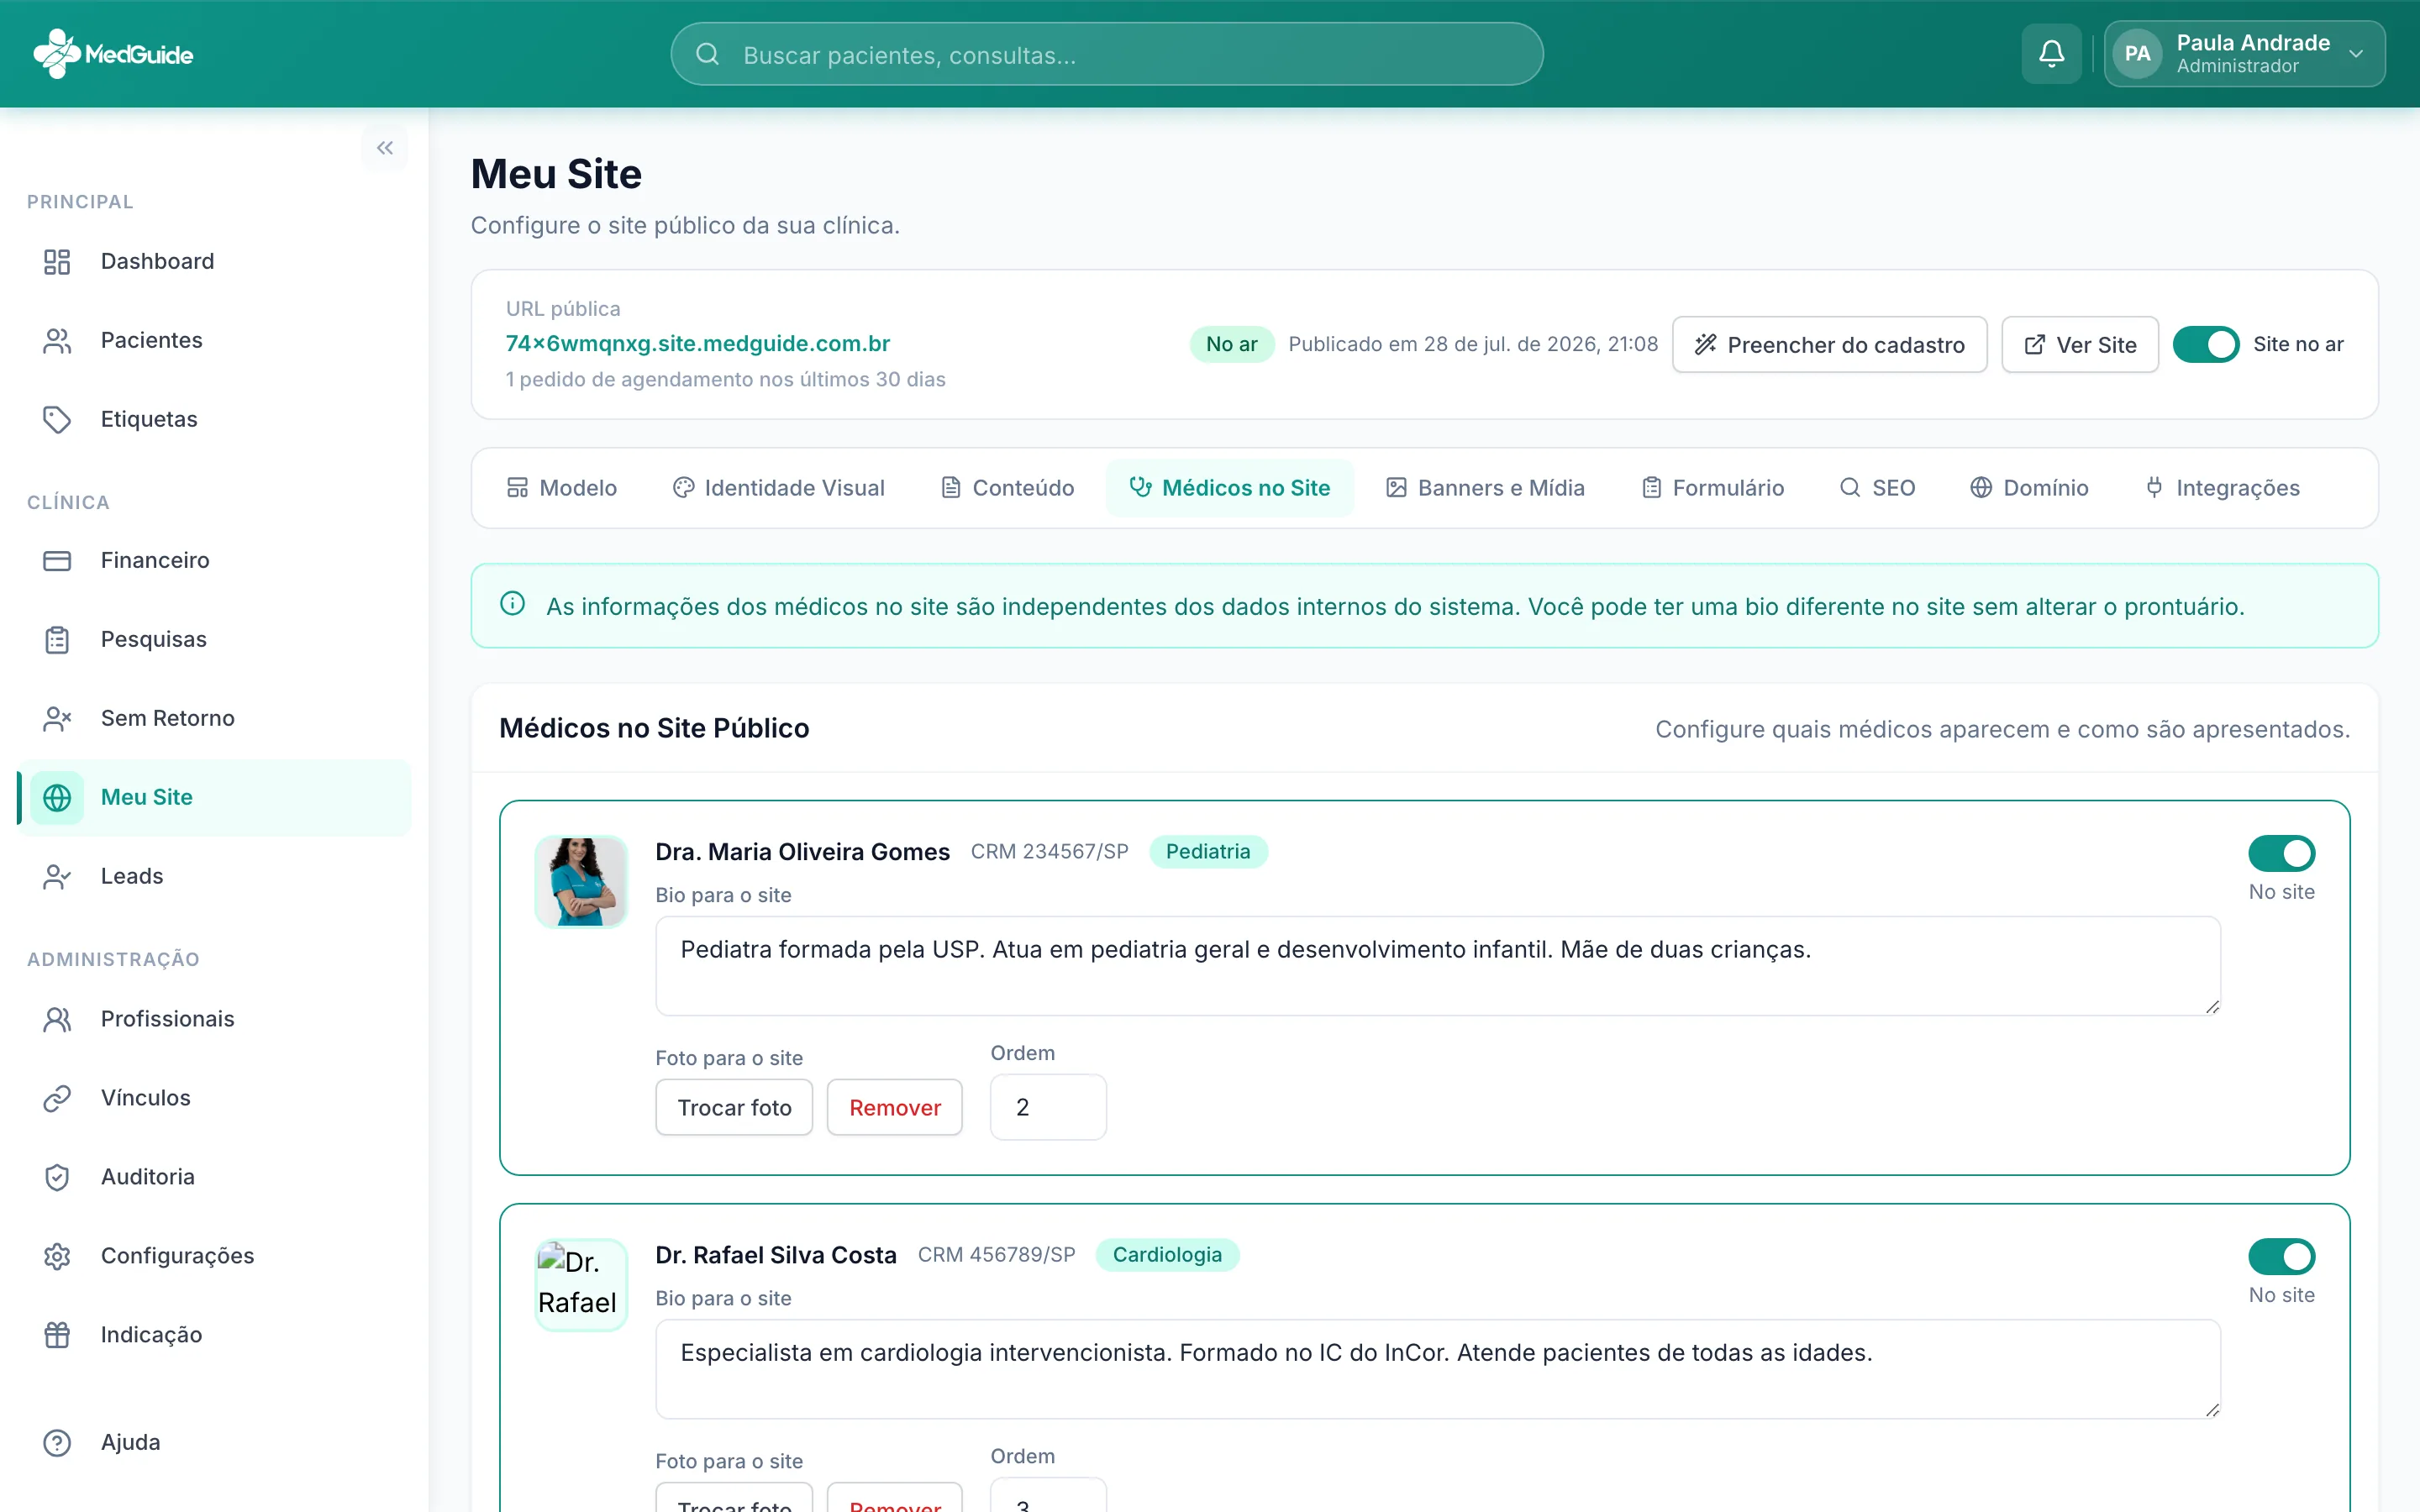Click the 1 pedido de agendamento text
Image resolution: width=2420 pixels, height=1512 pixels.
coord(725,380)
